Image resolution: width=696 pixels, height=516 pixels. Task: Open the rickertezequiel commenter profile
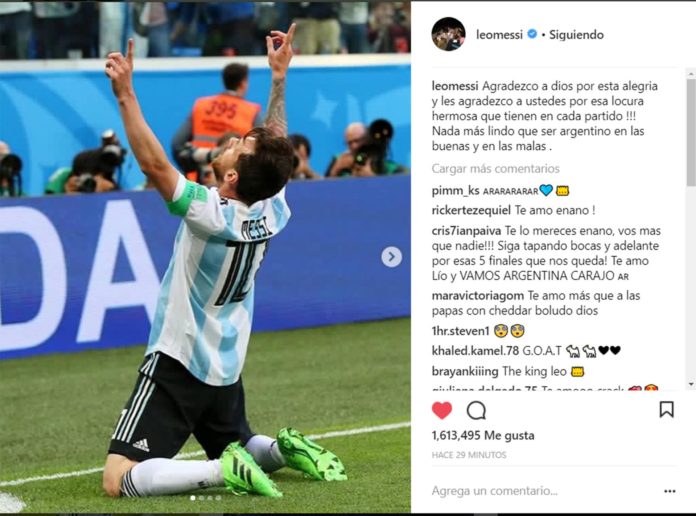[x=471, y=210]
